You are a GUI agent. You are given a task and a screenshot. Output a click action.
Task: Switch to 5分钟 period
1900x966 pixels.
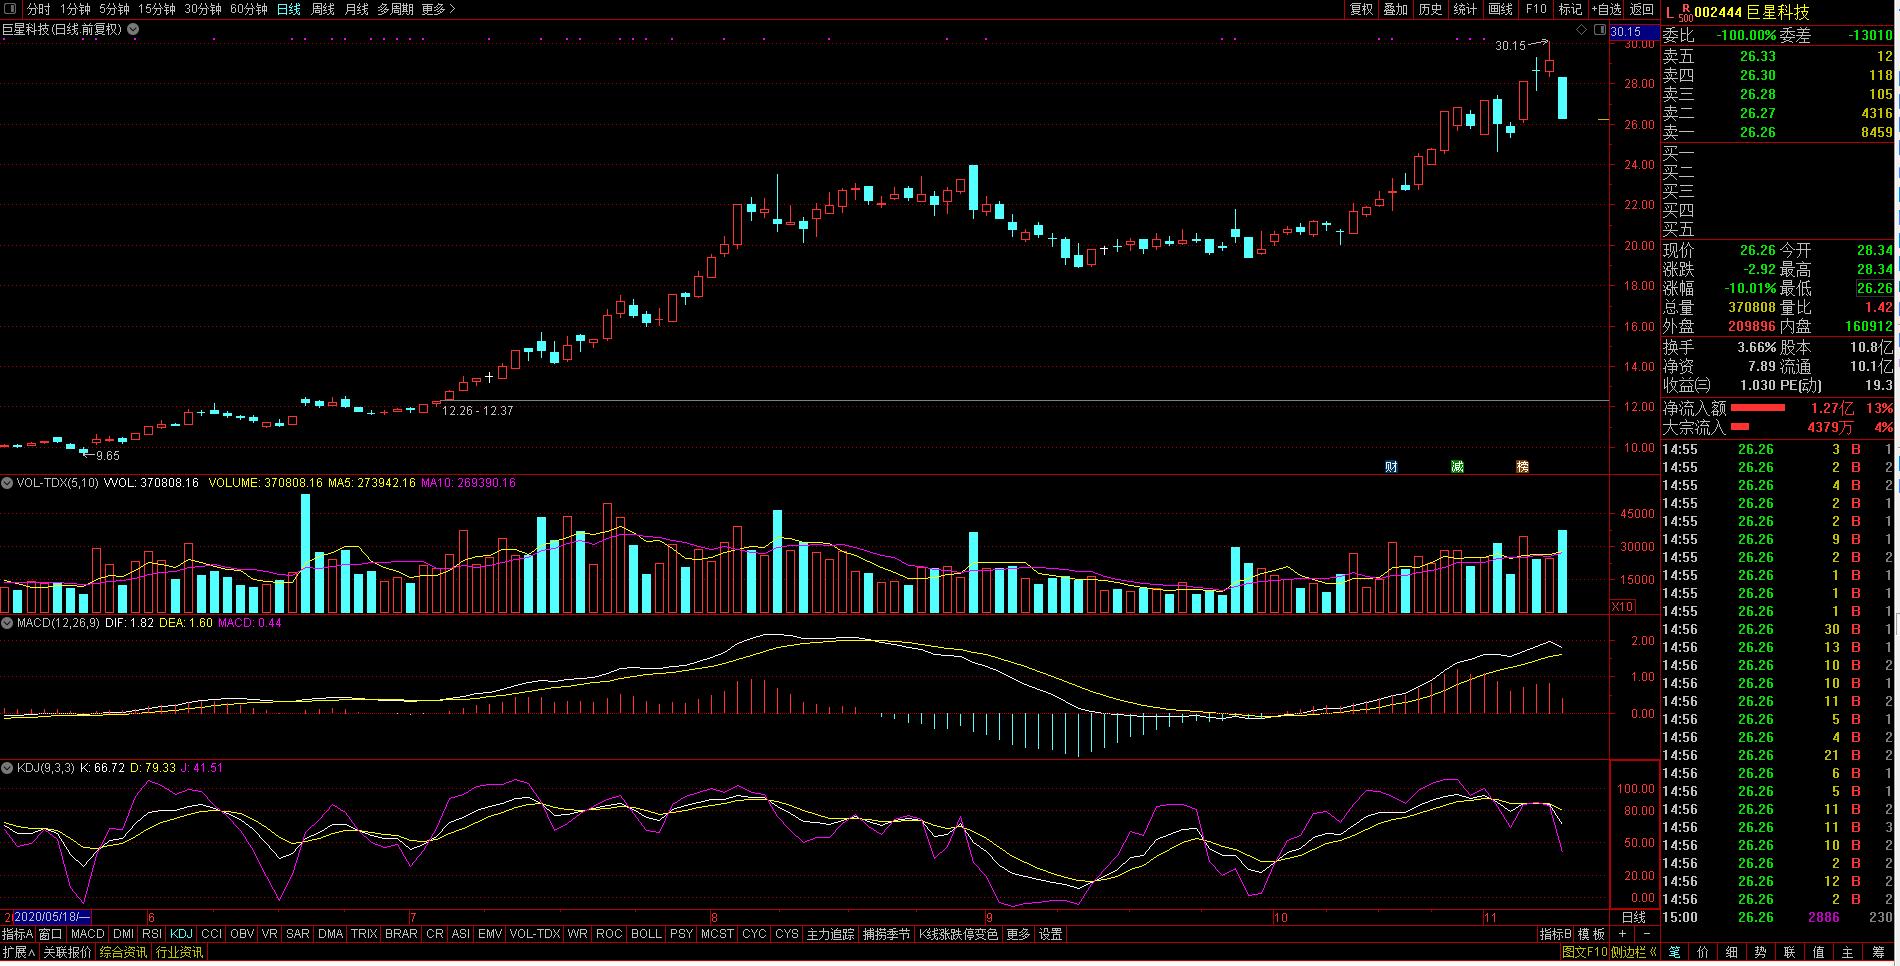coord(114,9)
